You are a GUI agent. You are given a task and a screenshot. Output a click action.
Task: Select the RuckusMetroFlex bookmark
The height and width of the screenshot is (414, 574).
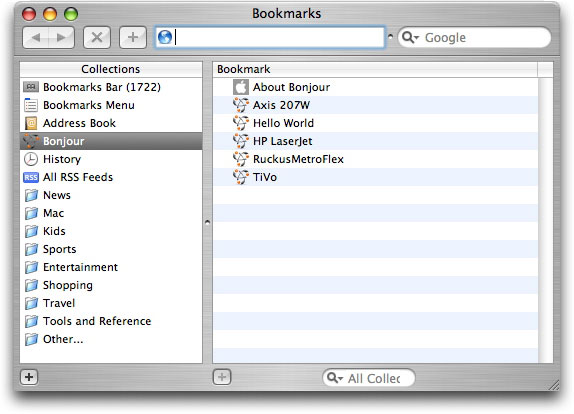(x=376, y=159)
